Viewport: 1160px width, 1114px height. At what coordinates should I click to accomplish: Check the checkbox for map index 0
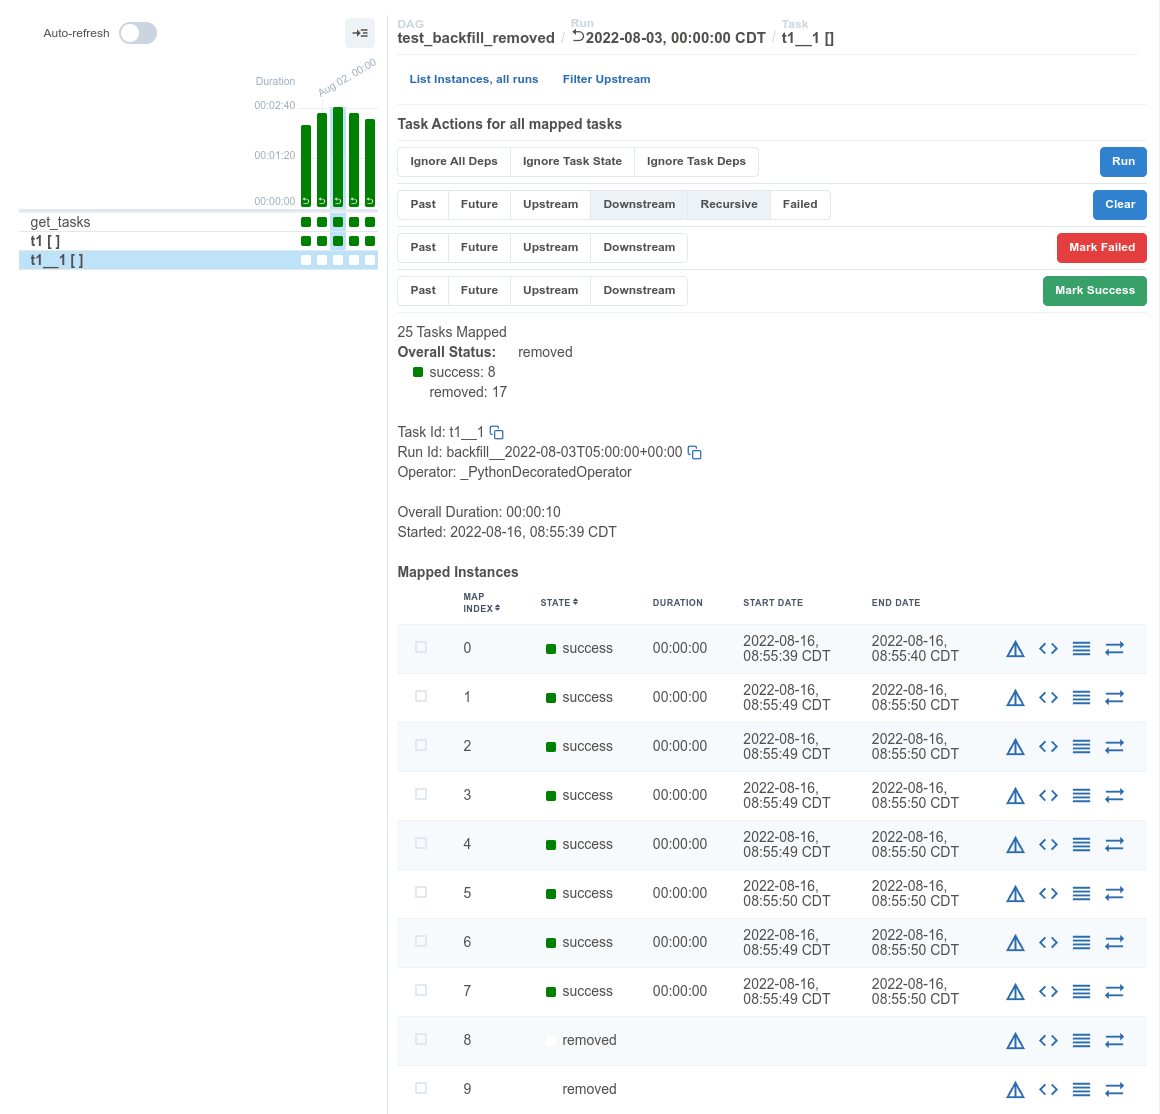pyautogui.click(x=421, y=648)
